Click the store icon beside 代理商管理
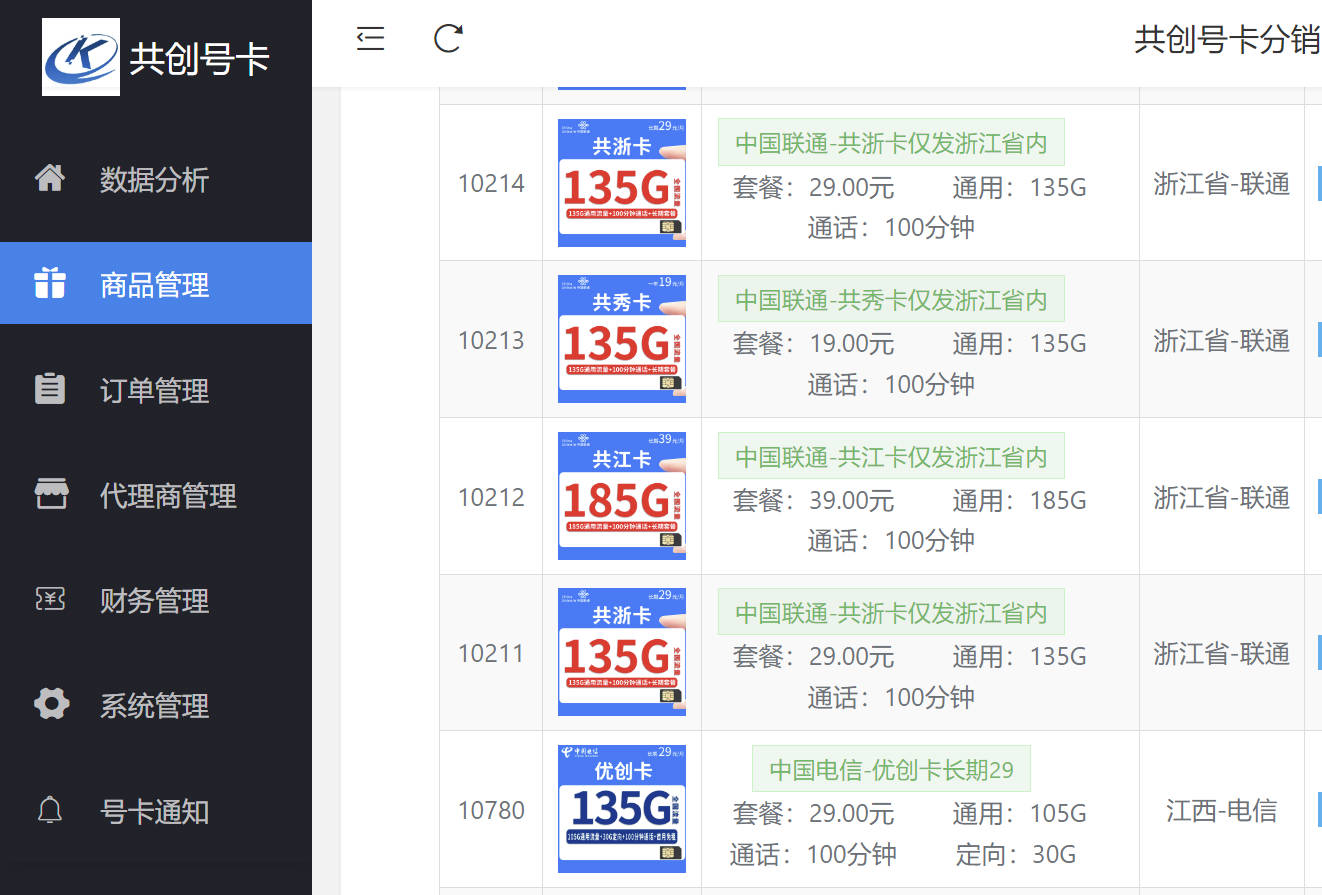Viewport: 1322px width, 895px height. pyautogui.click(x=50, y=494)
